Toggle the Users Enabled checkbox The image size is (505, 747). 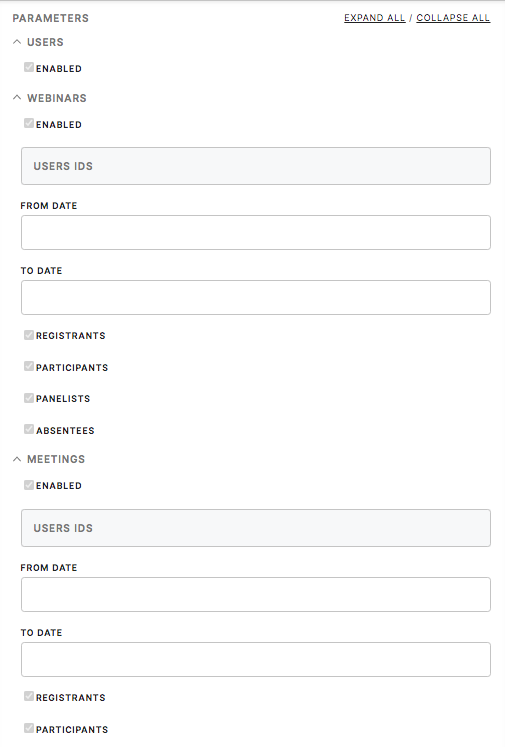pos(29,67)
